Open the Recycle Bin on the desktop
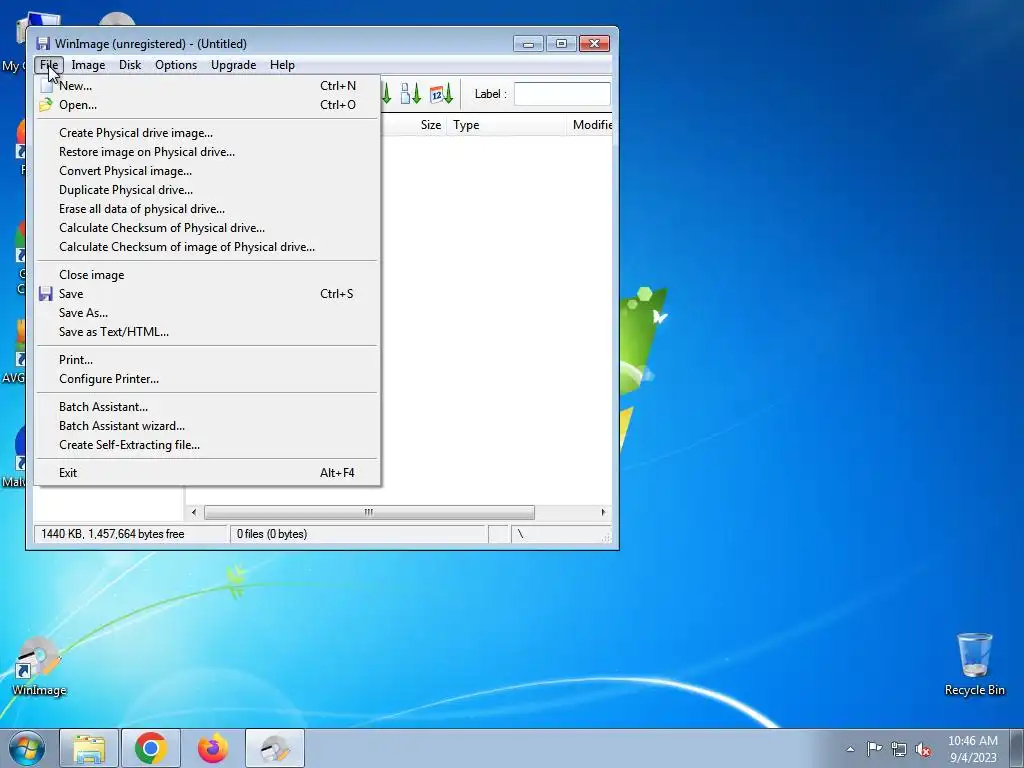This screenshot has height=768, width=1024. coord(974,665)
